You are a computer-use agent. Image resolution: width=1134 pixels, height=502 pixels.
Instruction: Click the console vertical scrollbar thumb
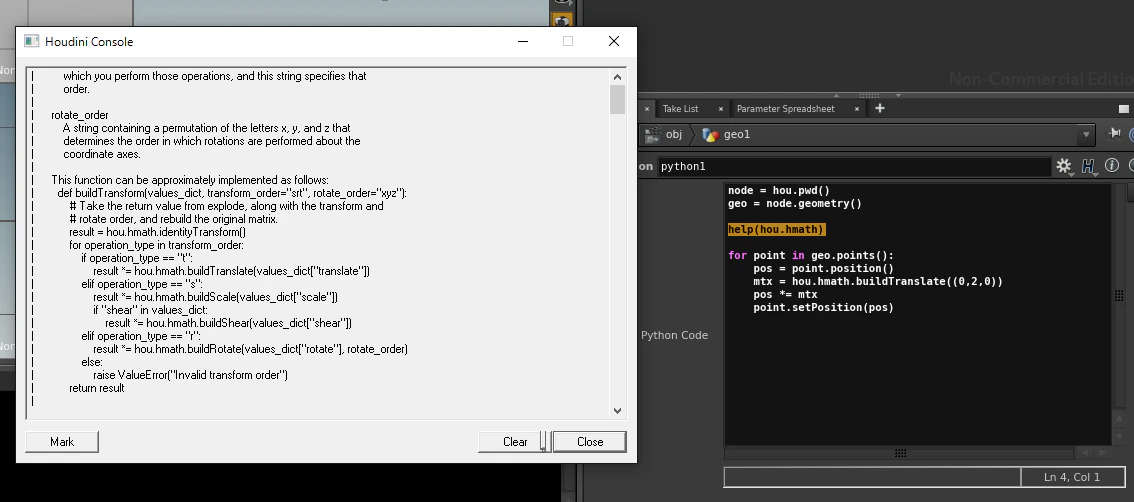[617, 99]
